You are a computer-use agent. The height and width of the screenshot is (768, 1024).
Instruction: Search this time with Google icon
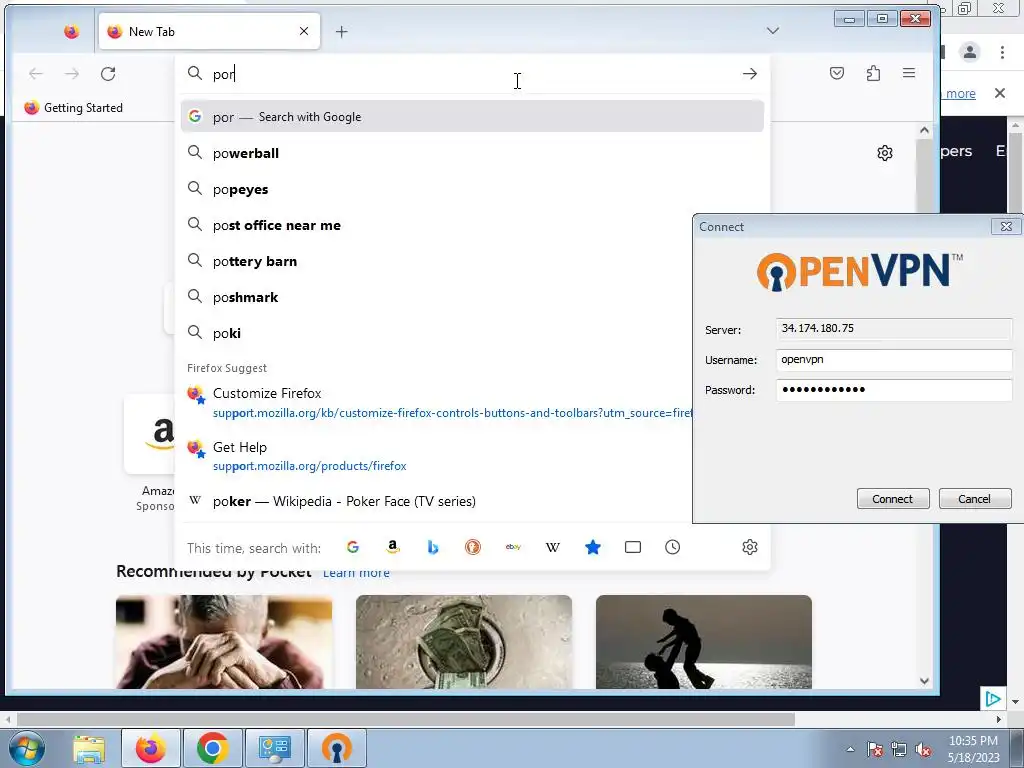point(353,547)
